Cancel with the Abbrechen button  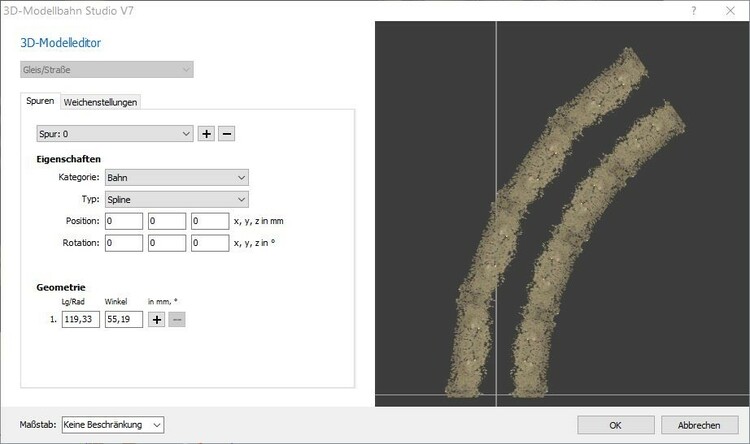pos(699,425)
